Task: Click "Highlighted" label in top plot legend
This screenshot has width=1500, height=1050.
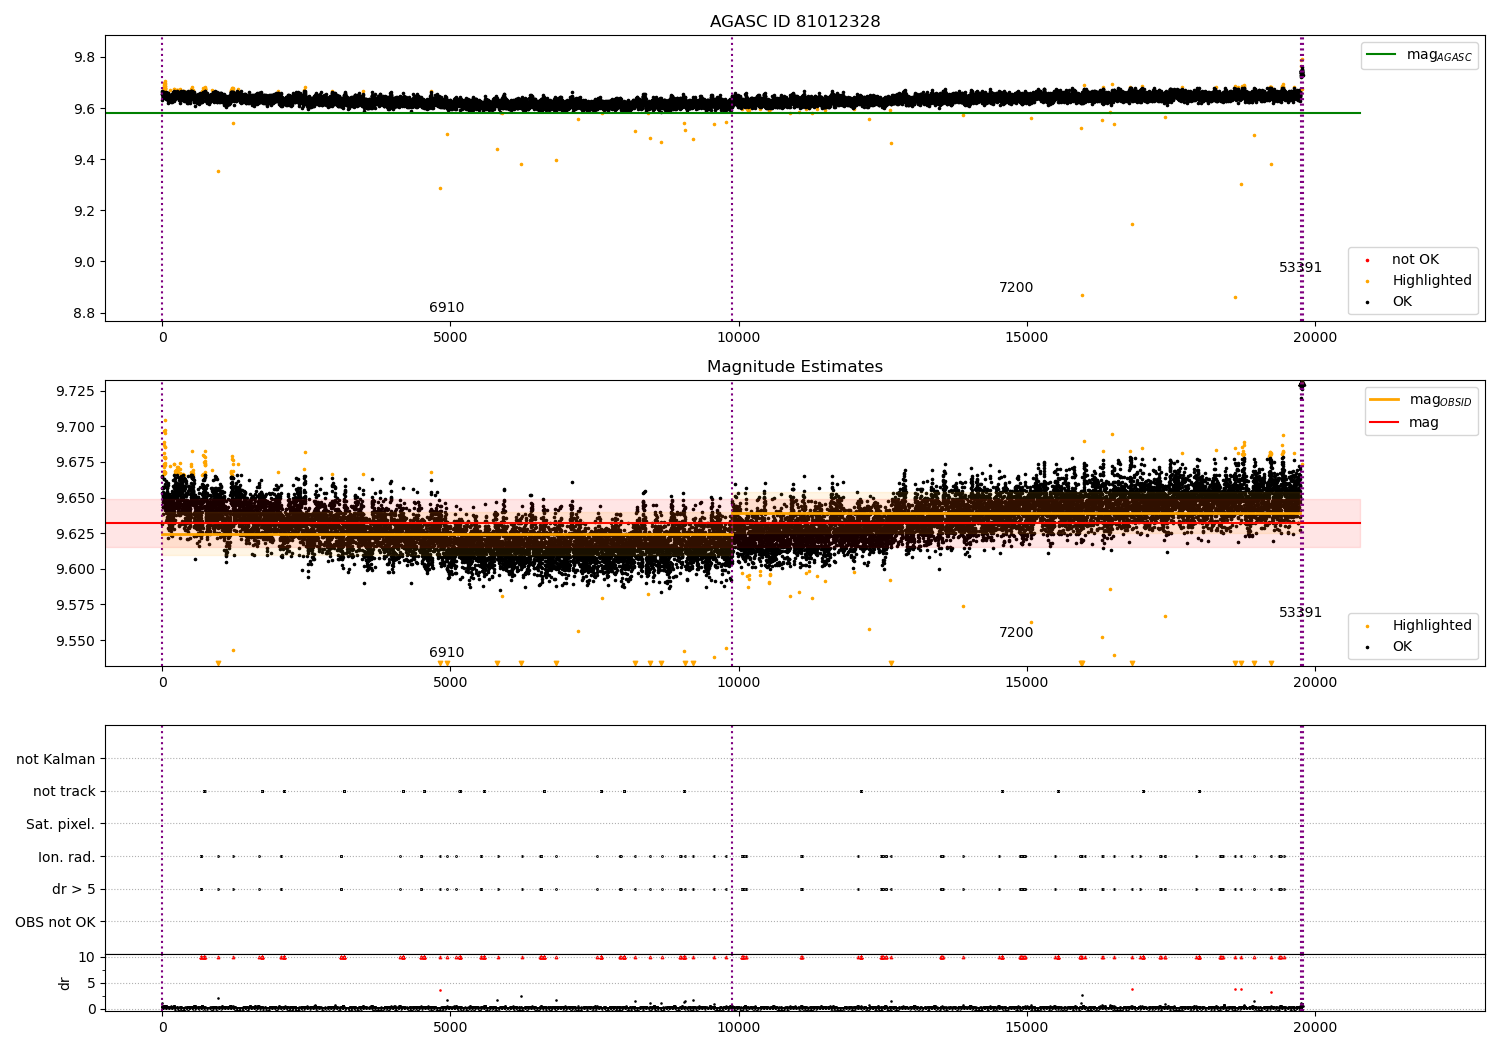Action: [1432, 281]
